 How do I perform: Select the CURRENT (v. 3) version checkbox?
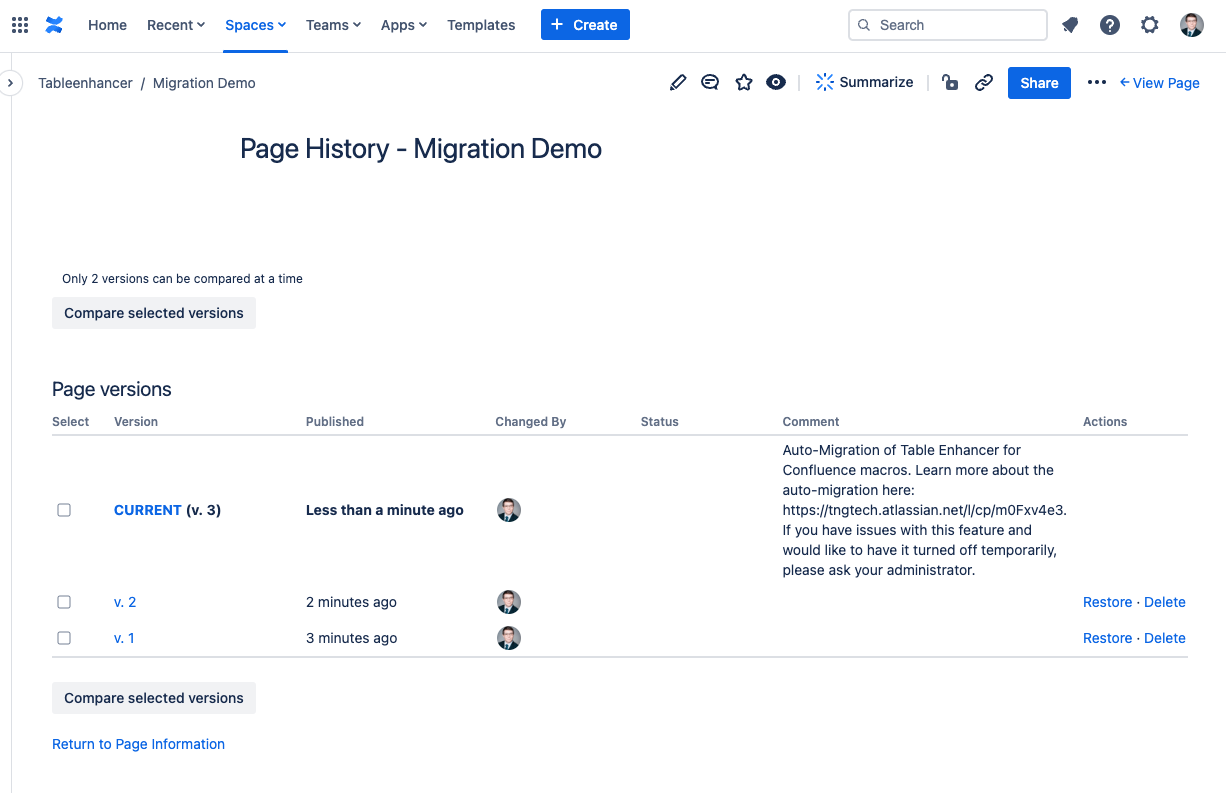coord(64,510)
